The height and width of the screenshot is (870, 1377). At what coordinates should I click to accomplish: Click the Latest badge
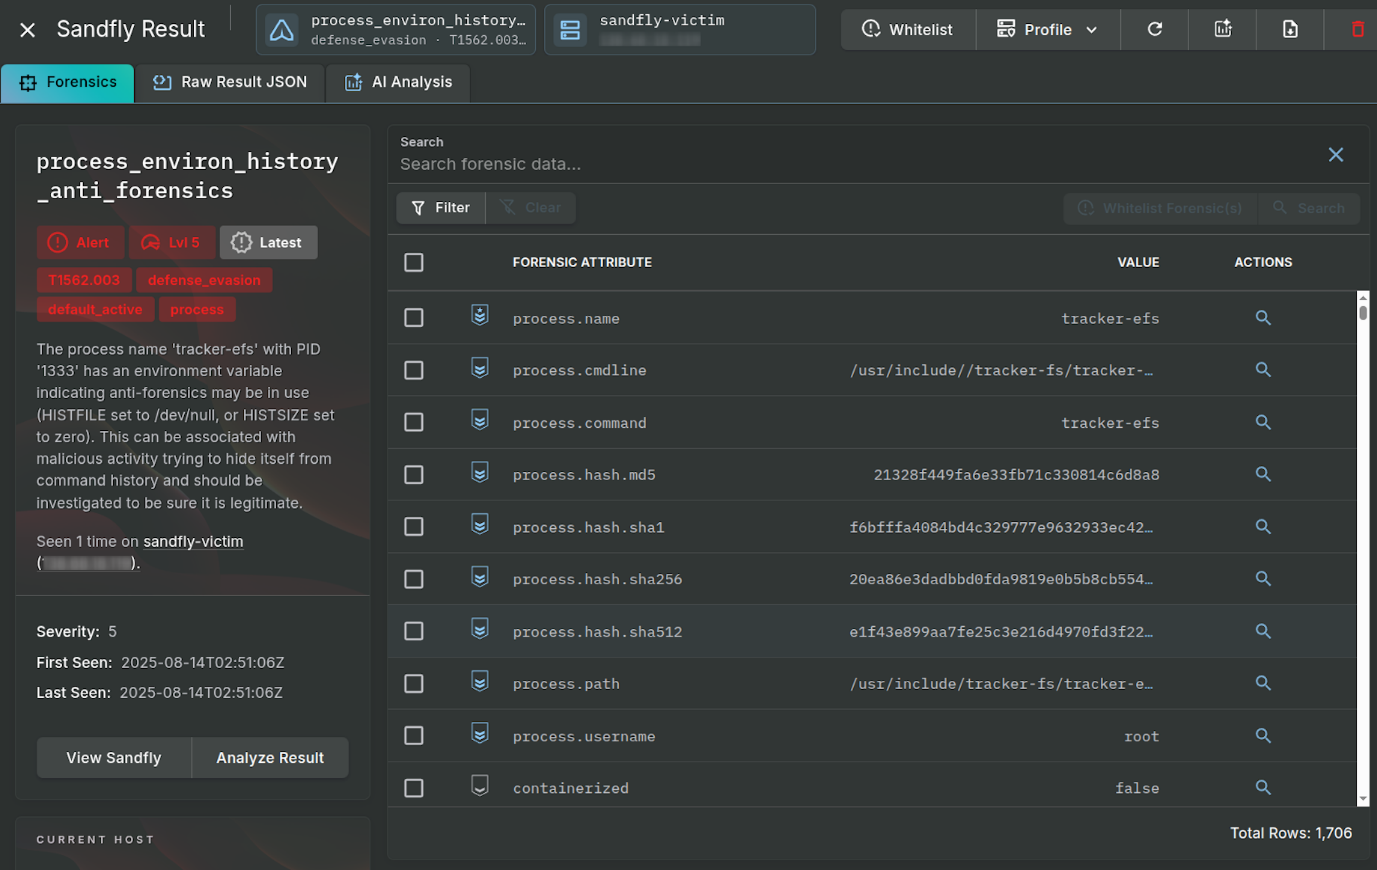(x=268, y=242)
